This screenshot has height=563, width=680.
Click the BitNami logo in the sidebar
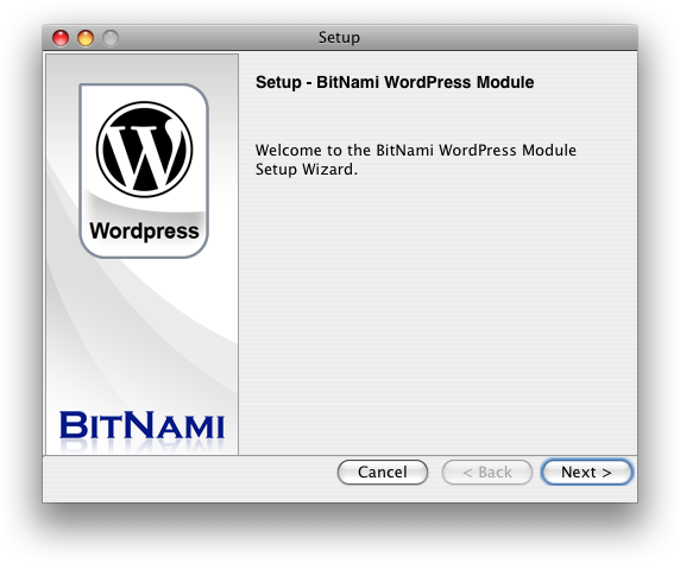click(141, 425)
